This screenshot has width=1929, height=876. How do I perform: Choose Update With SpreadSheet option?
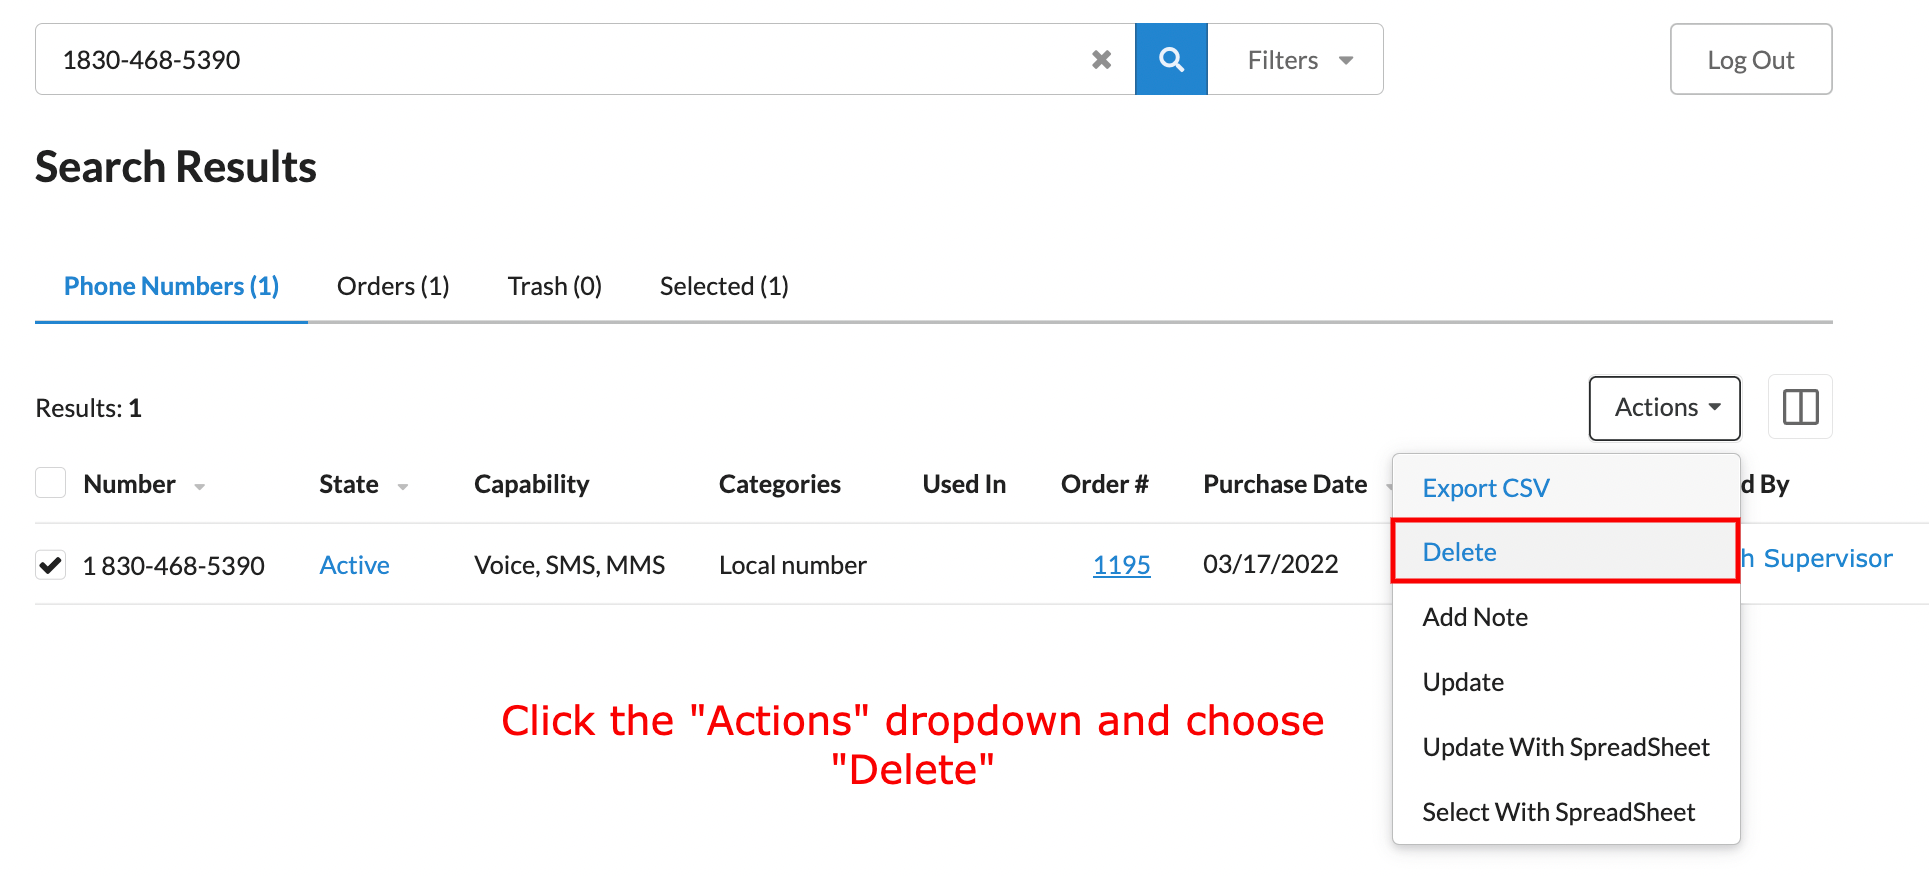[1565, 747]
